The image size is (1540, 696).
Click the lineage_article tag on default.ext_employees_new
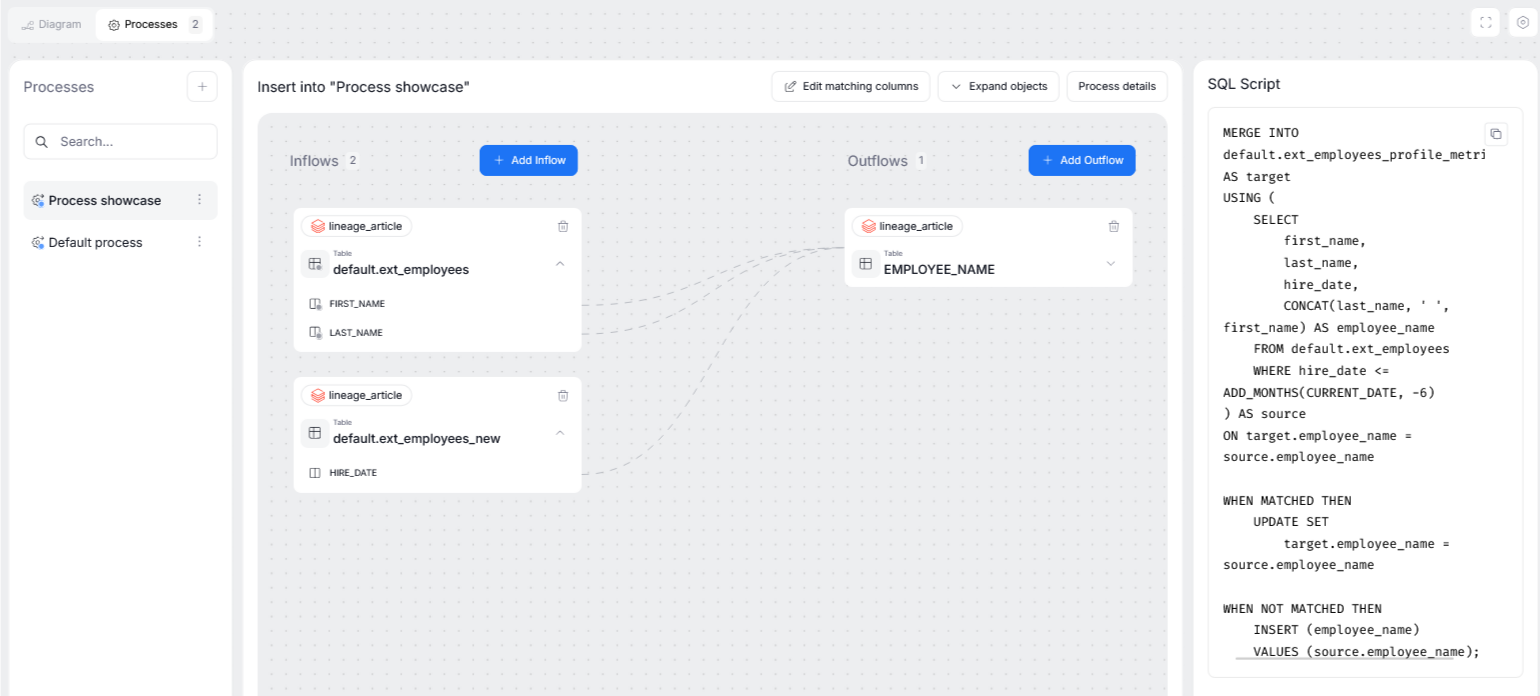(x=357, y=395)
